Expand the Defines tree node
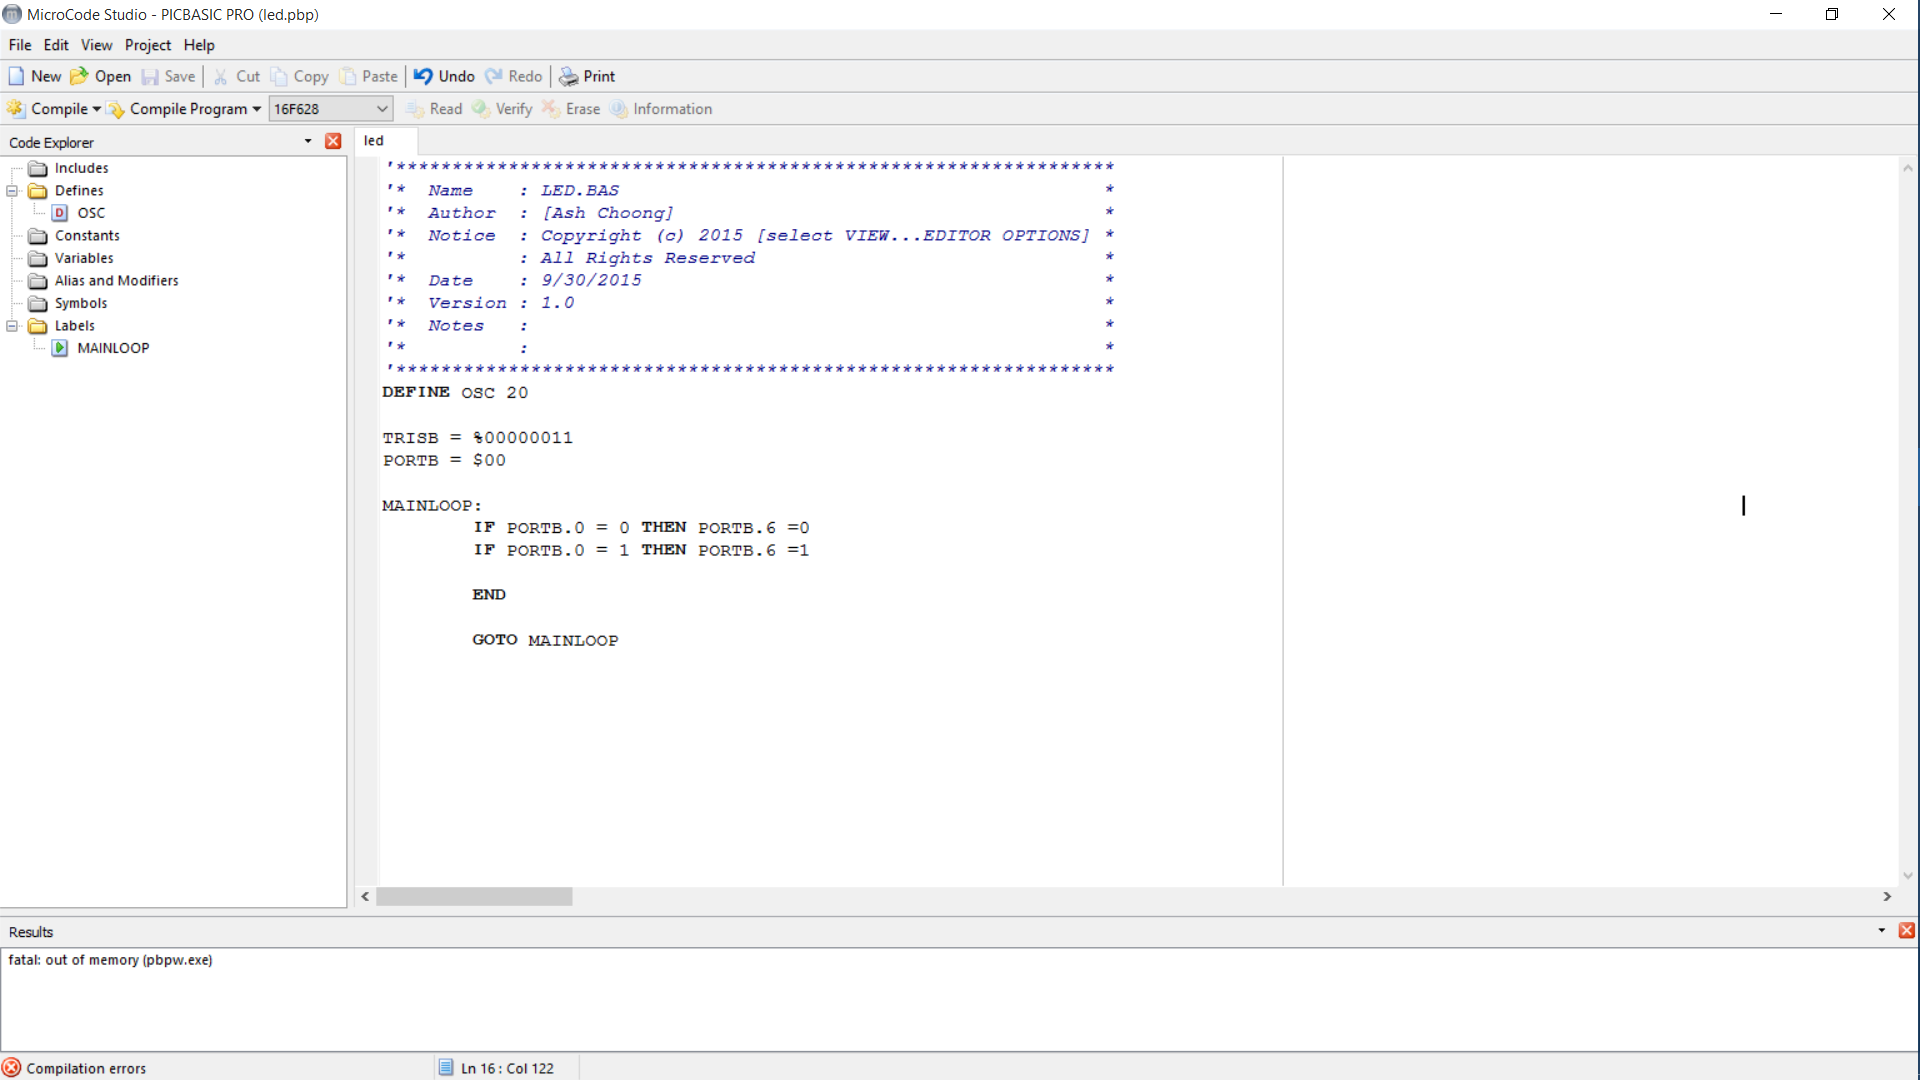 pyautogui.click(x=12, y=190)
